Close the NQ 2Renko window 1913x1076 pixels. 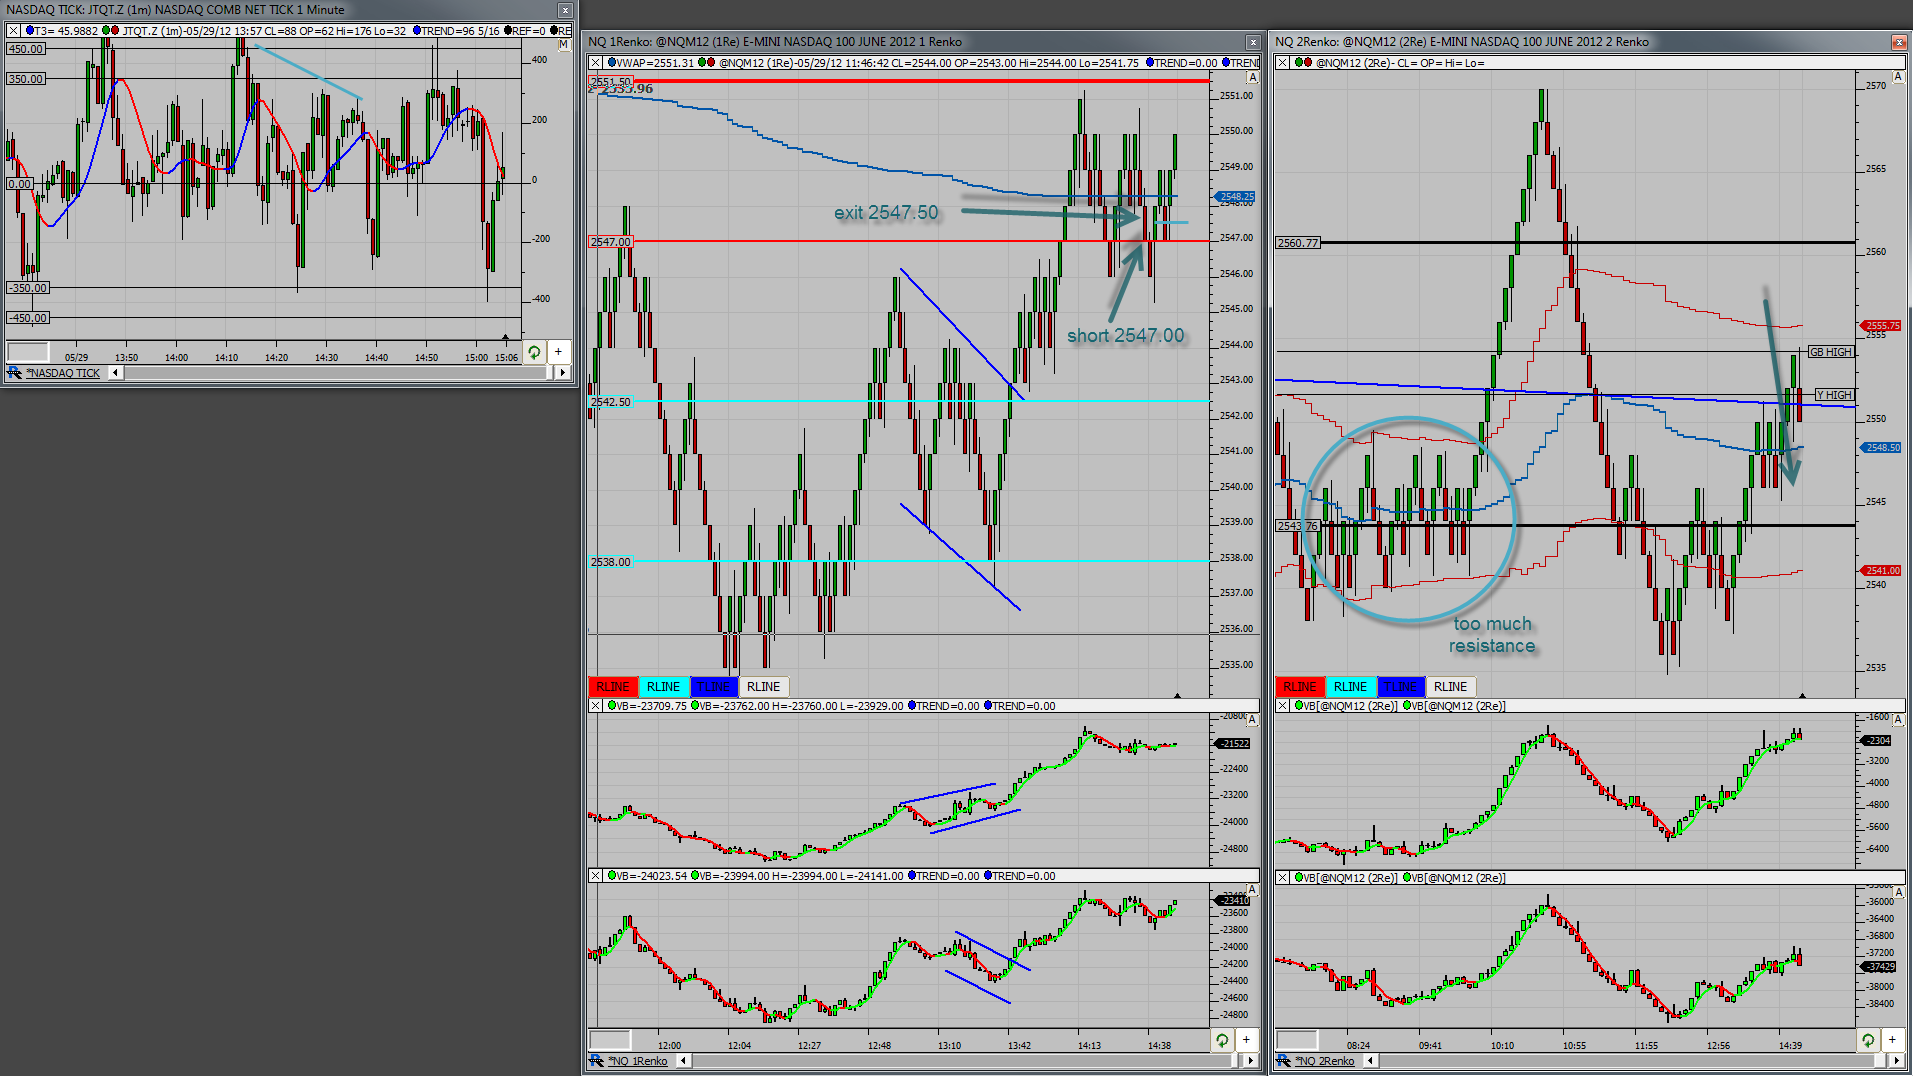pos(1899,42)
